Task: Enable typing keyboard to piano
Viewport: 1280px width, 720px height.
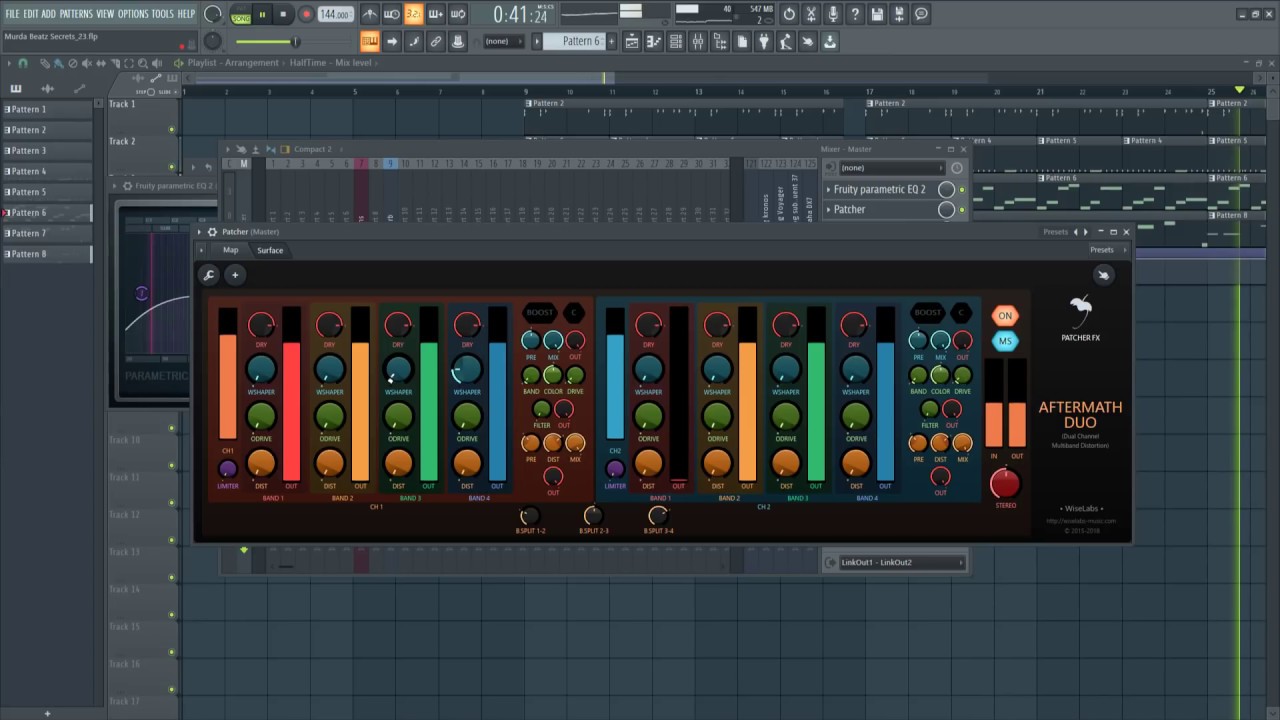Action: point(370,41)
